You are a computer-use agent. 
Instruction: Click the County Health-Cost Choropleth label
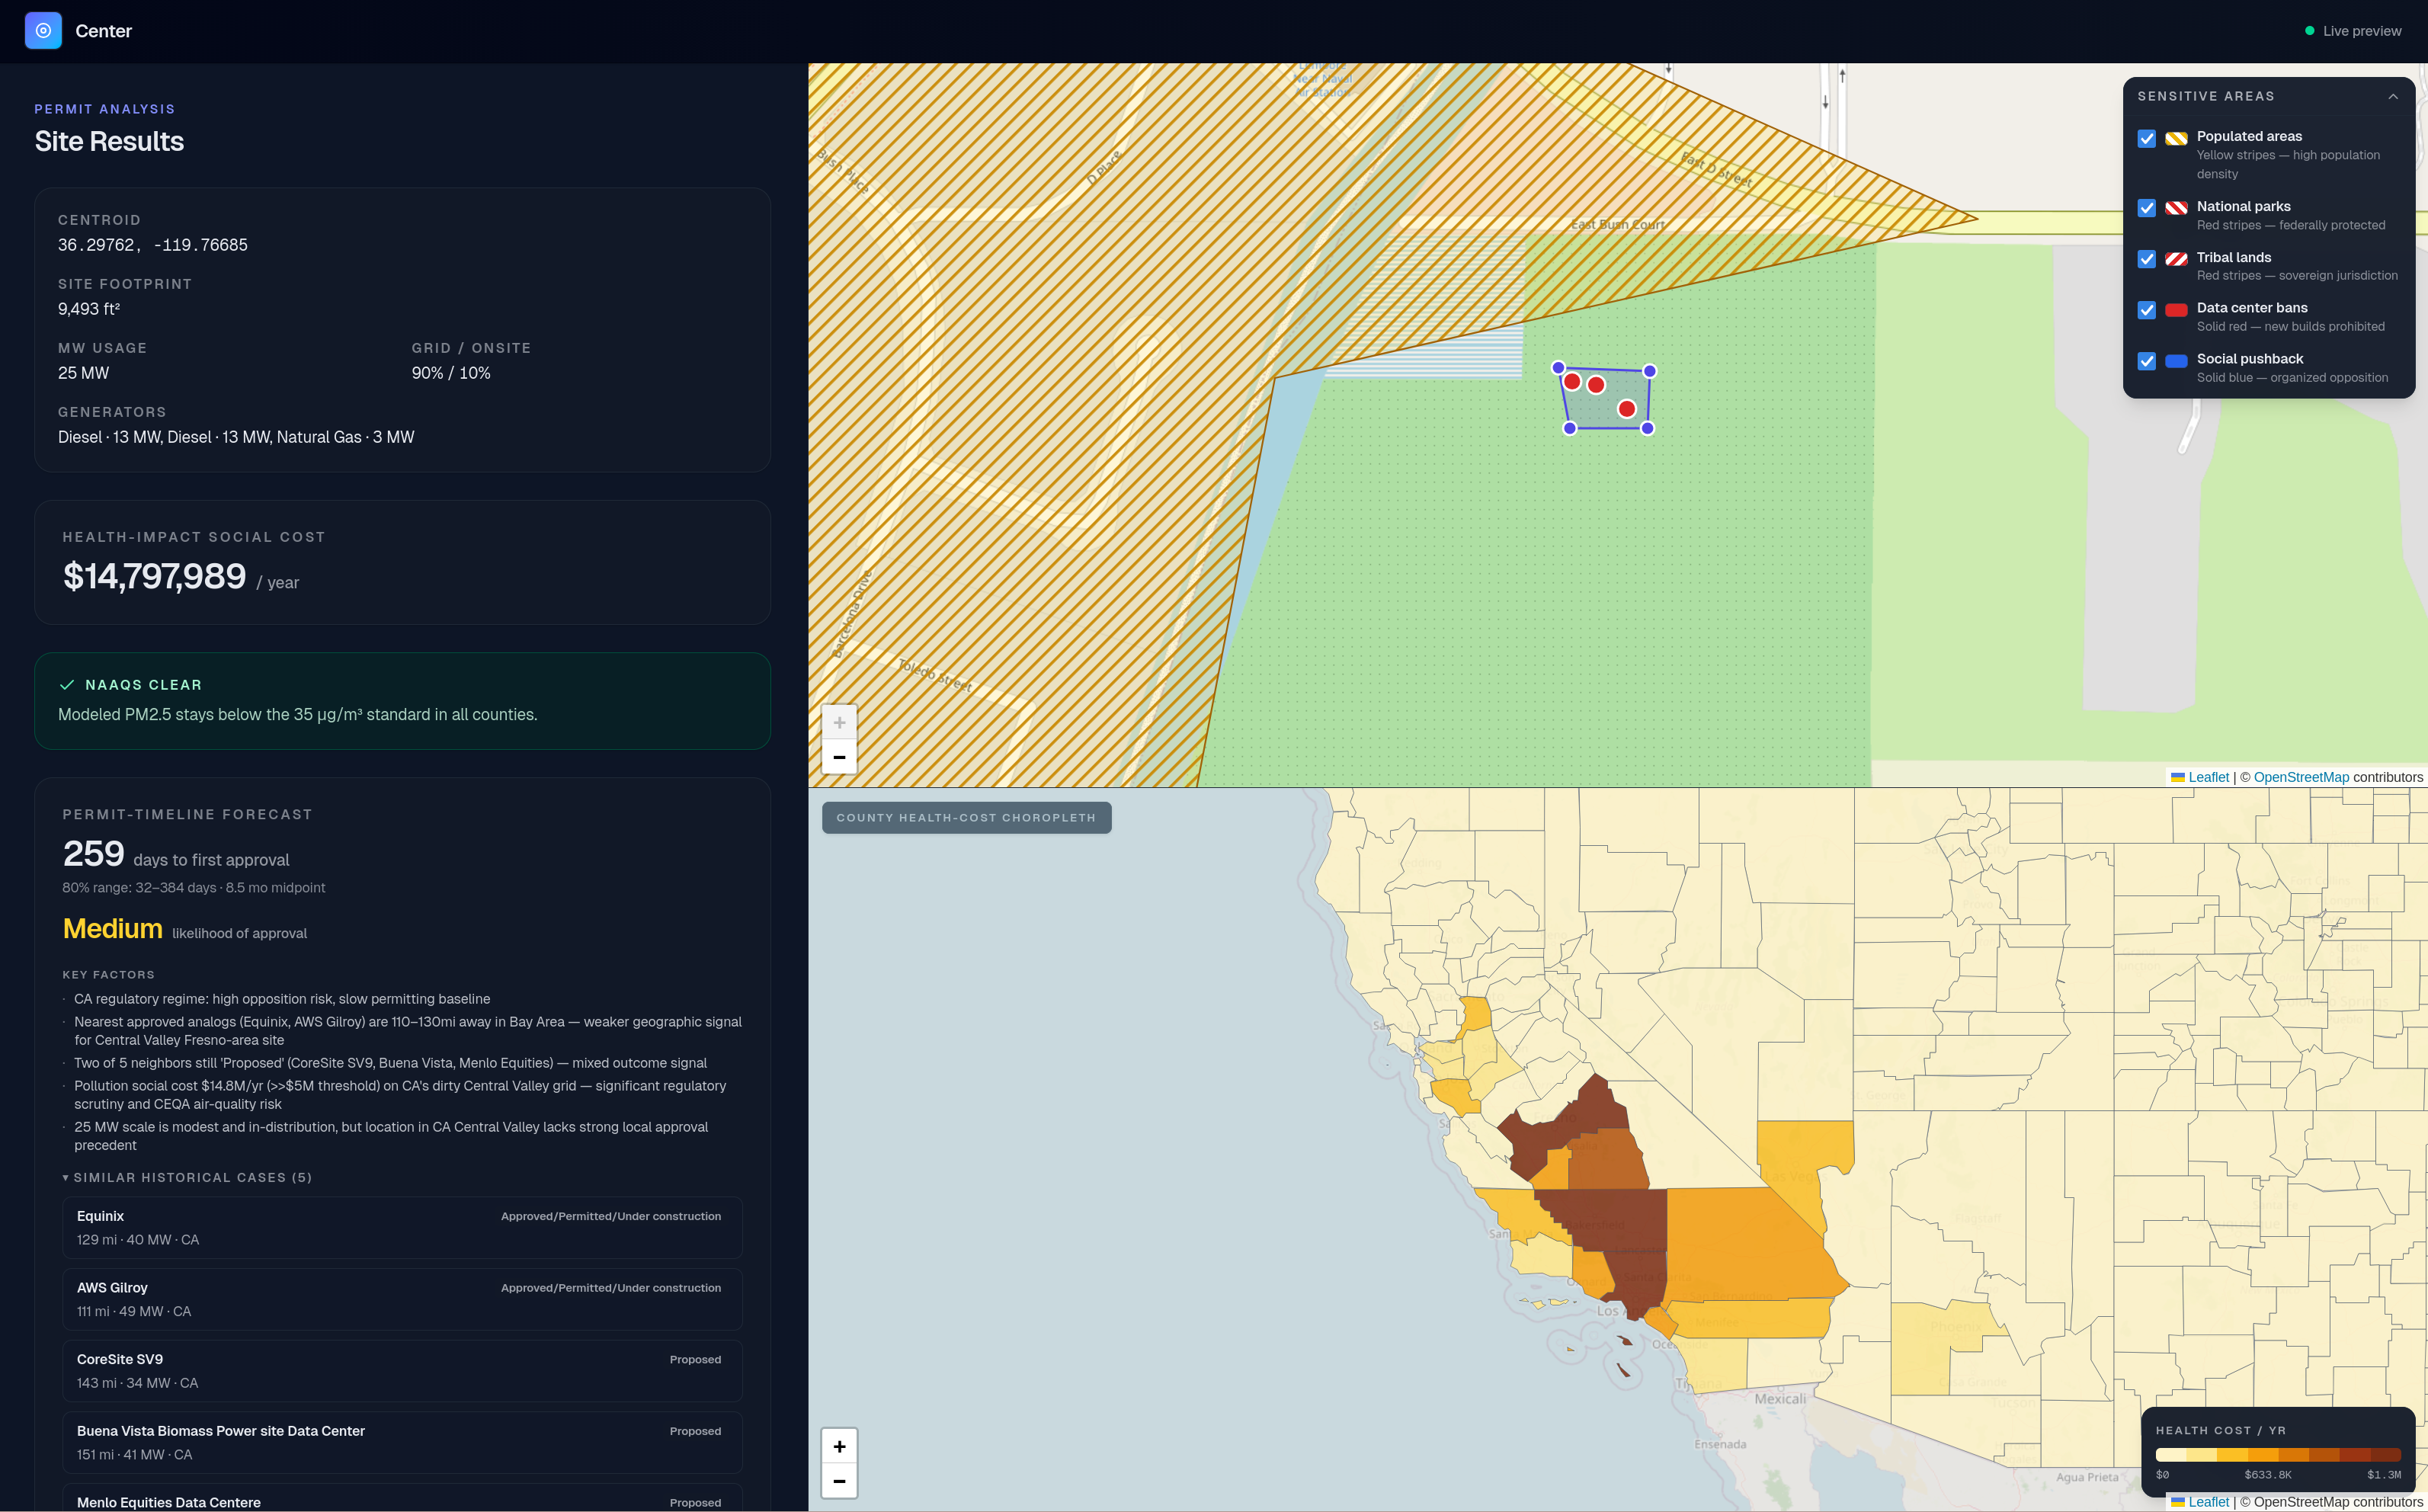pyautogui.click(x=966, y=818)
